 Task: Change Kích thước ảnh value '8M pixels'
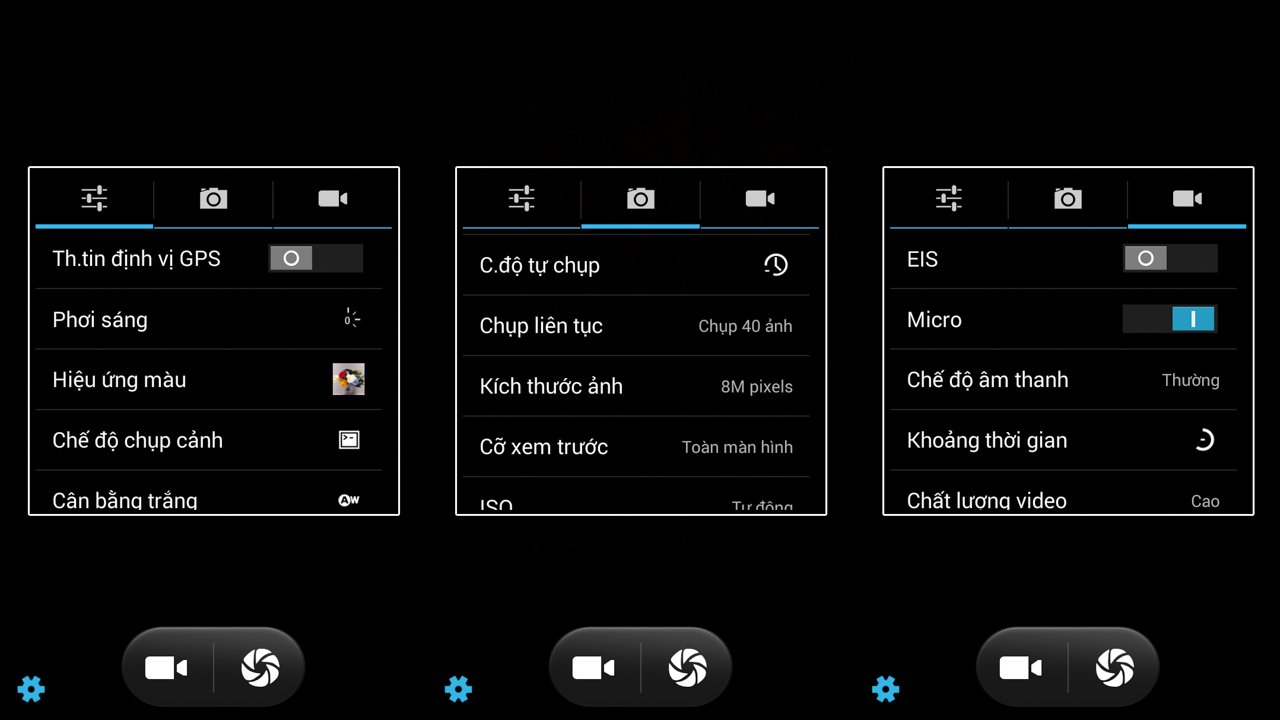click(757, 387)
